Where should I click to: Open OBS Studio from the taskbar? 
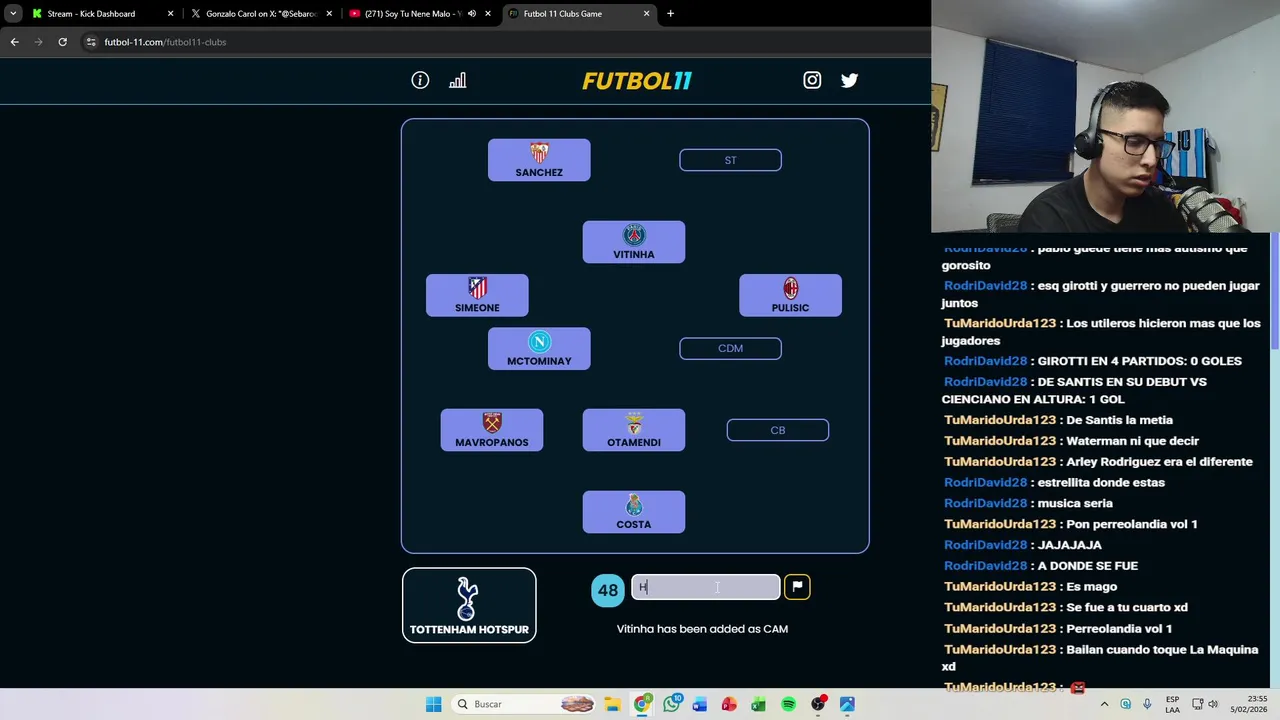click(818, 704)
